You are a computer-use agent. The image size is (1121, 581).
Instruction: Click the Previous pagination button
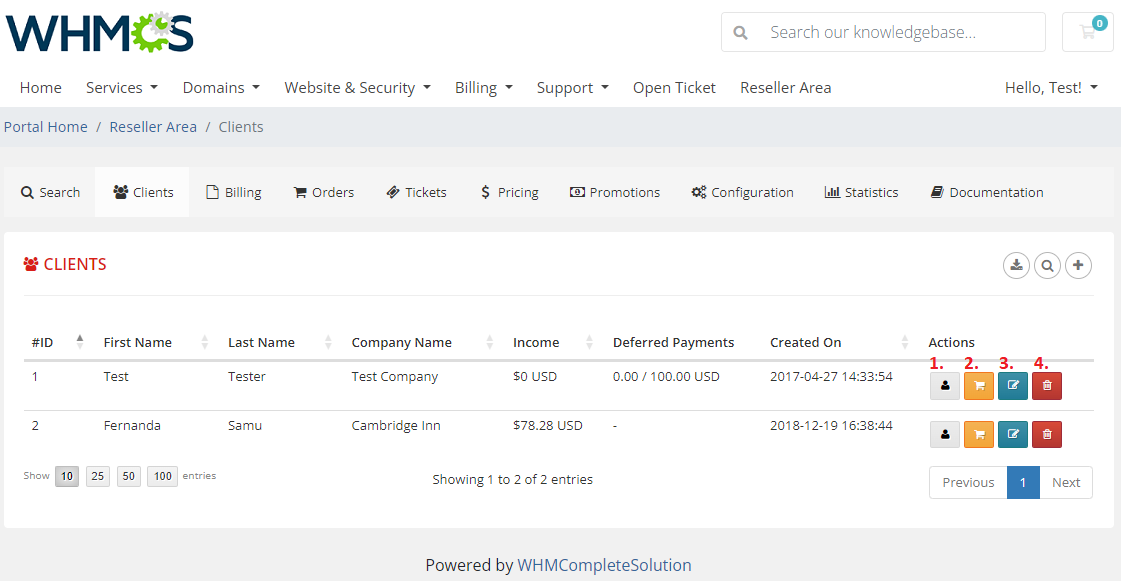[x=968, y=482]
